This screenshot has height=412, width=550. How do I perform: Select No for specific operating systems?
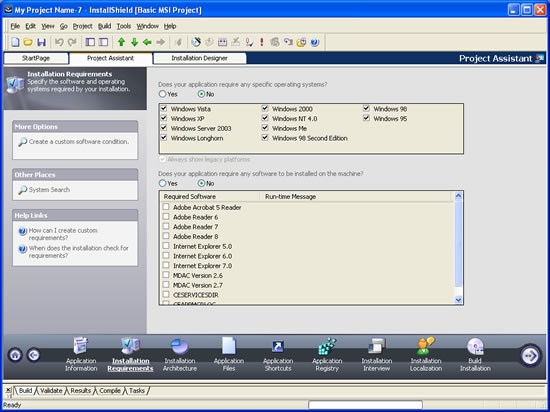(201, 94)
